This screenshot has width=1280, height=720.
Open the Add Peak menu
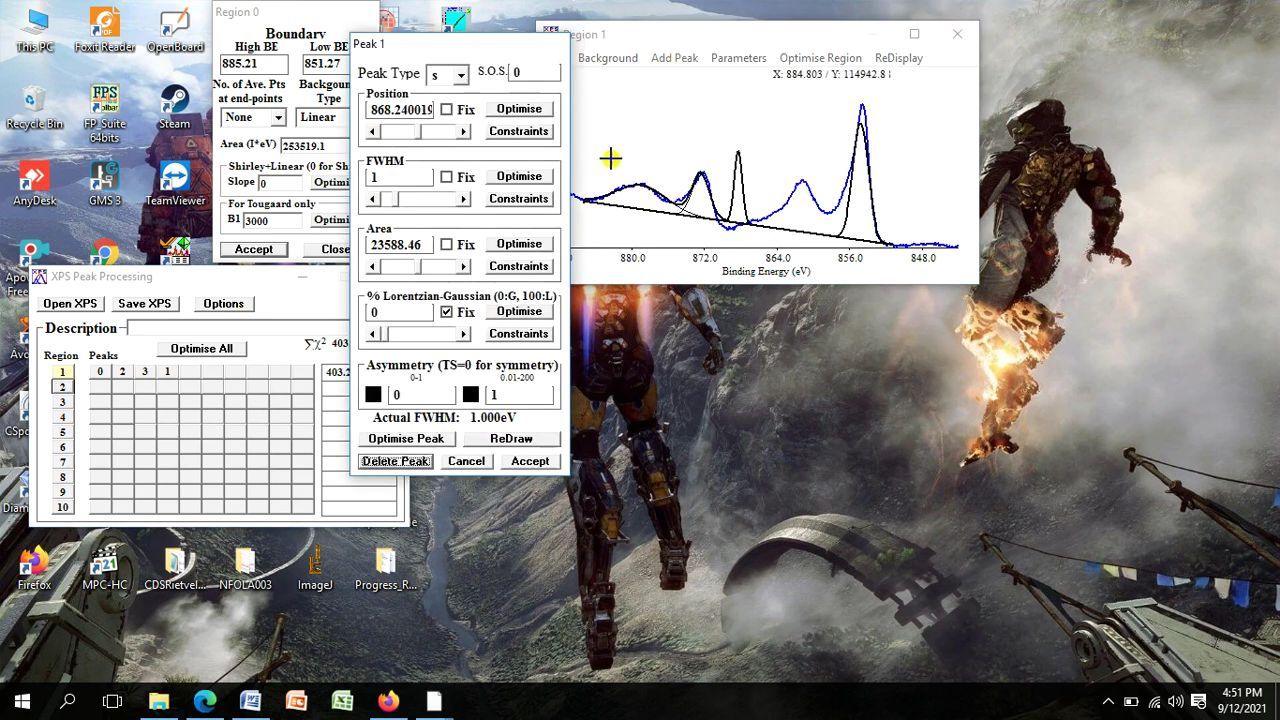point(674,58)
